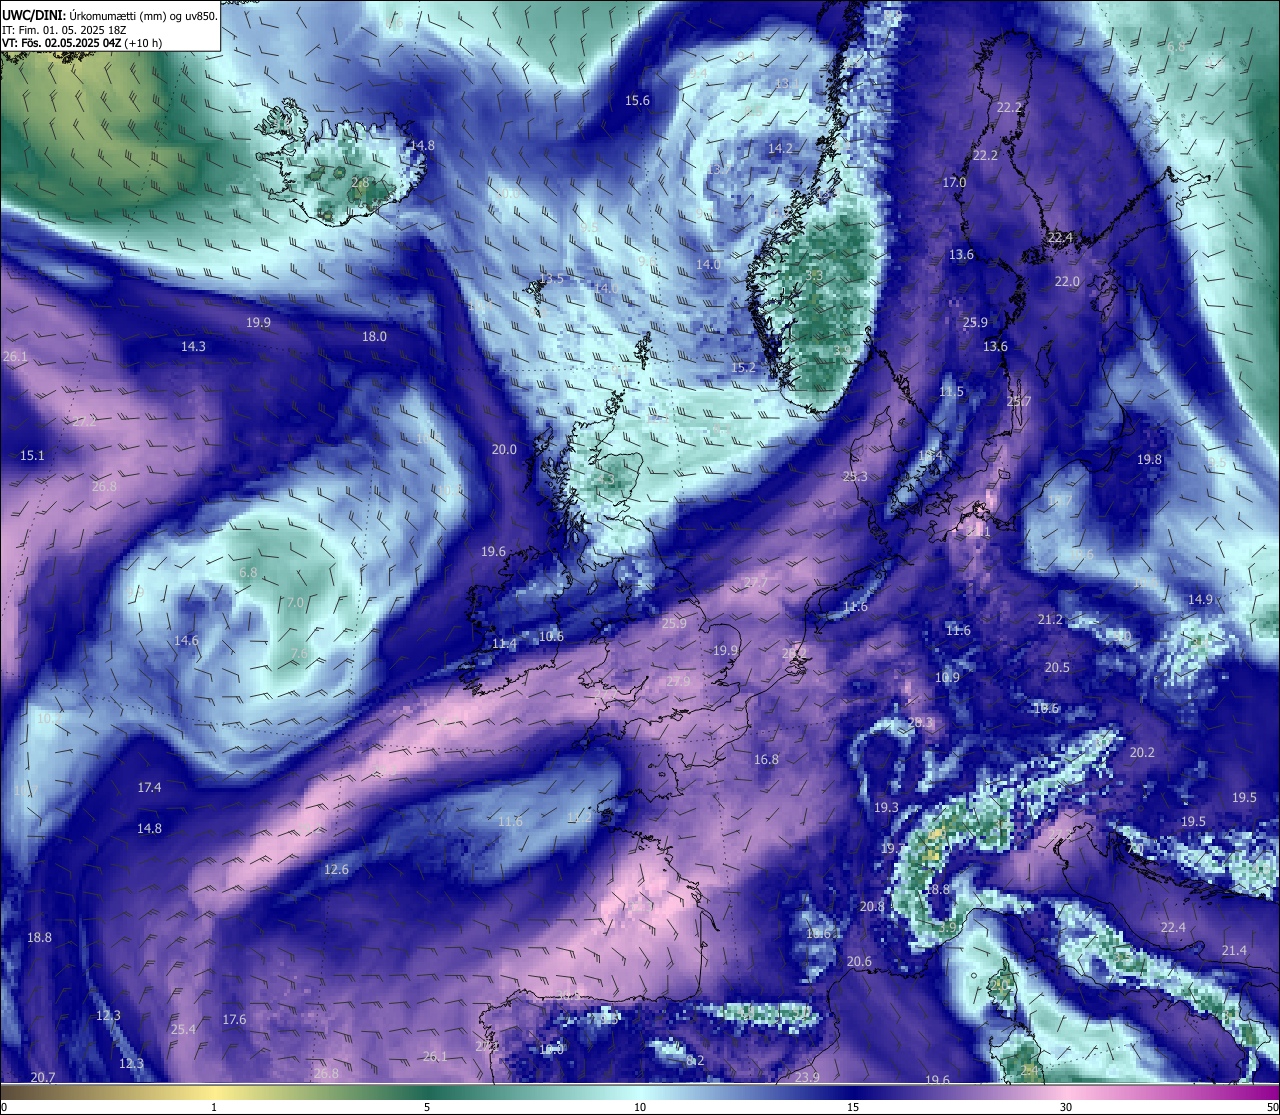Click the map value '20.7'

coord(43,1077)
